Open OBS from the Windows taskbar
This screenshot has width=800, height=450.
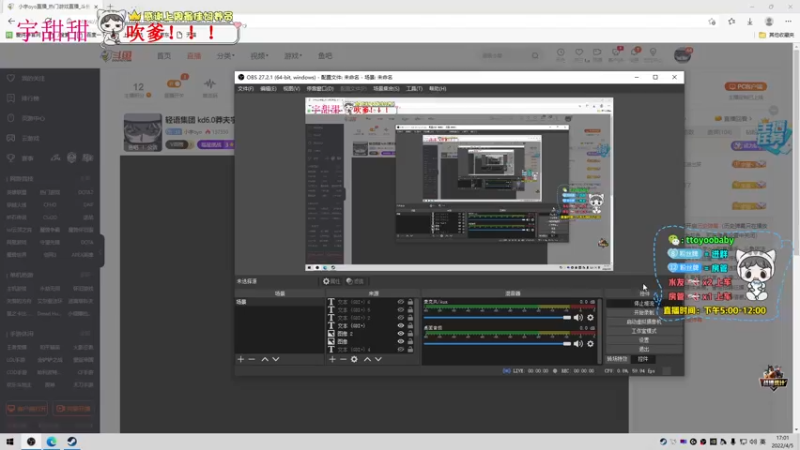click(31, 441)
